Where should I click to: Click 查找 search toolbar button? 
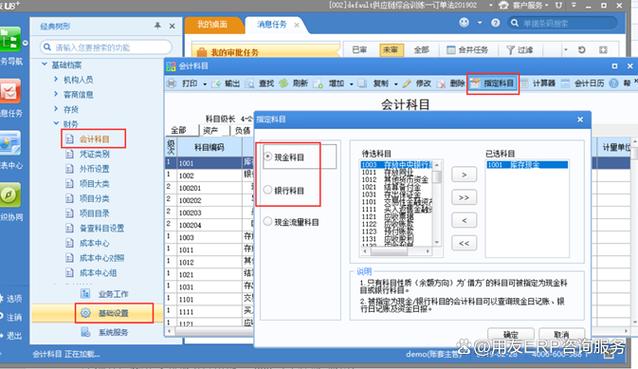(261, 83)
